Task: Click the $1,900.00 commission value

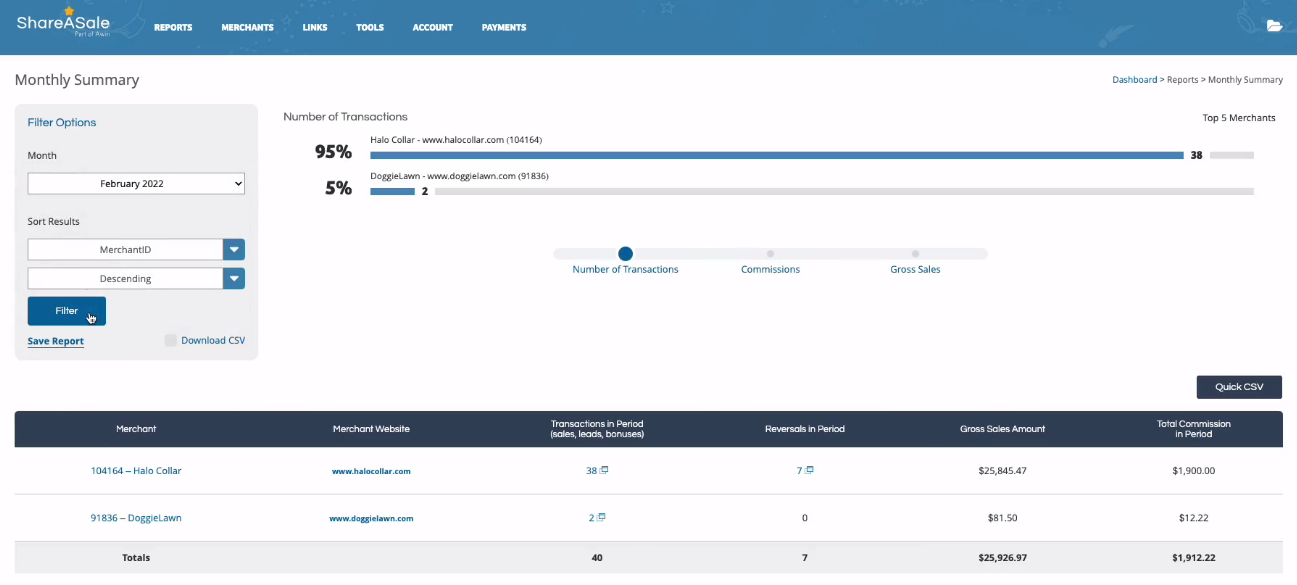Action: 1194,471
